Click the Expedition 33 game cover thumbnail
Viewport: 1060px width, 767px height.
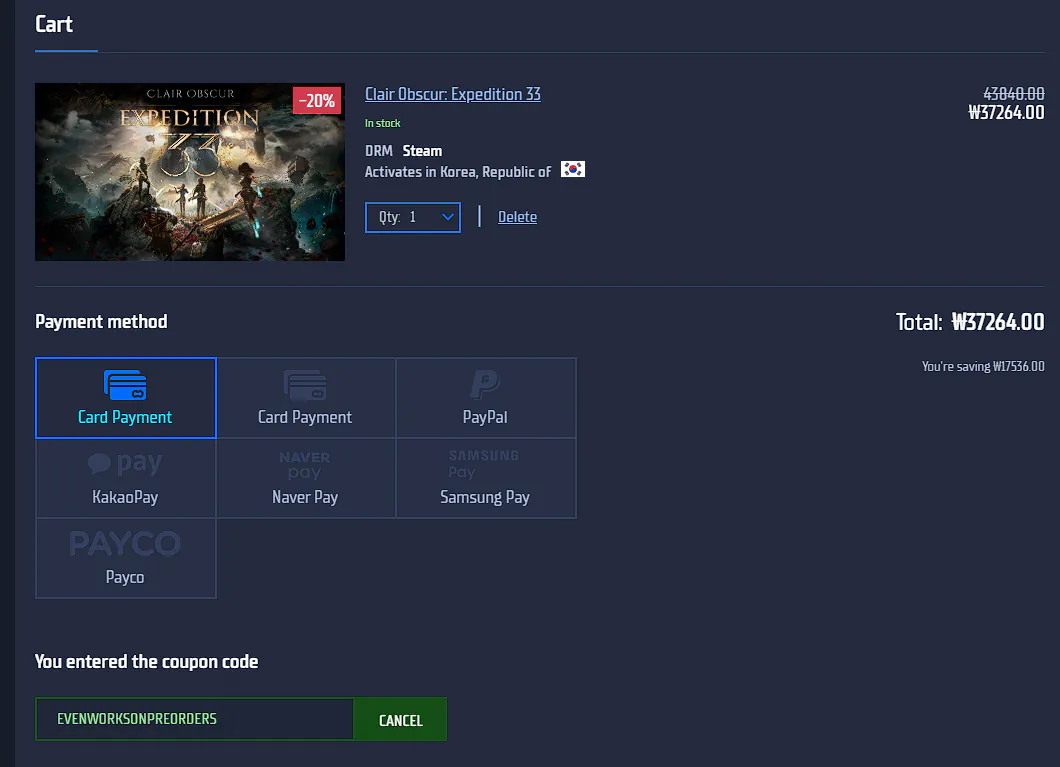click(x=190, y=172)
